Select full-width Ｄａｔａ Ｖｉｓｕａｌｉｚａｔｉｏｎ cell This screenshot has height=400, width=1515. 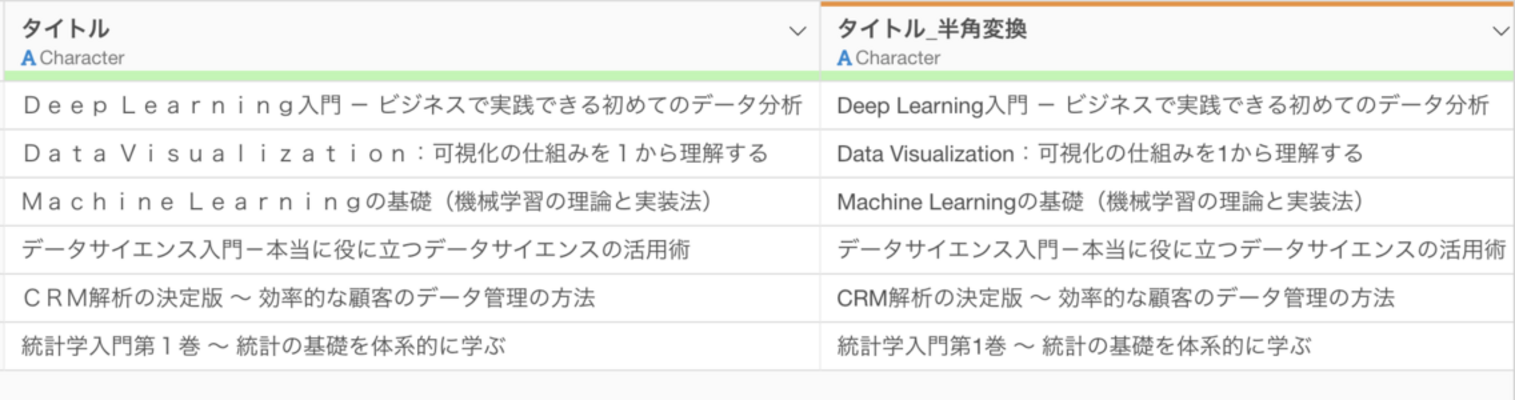(395, 153)
